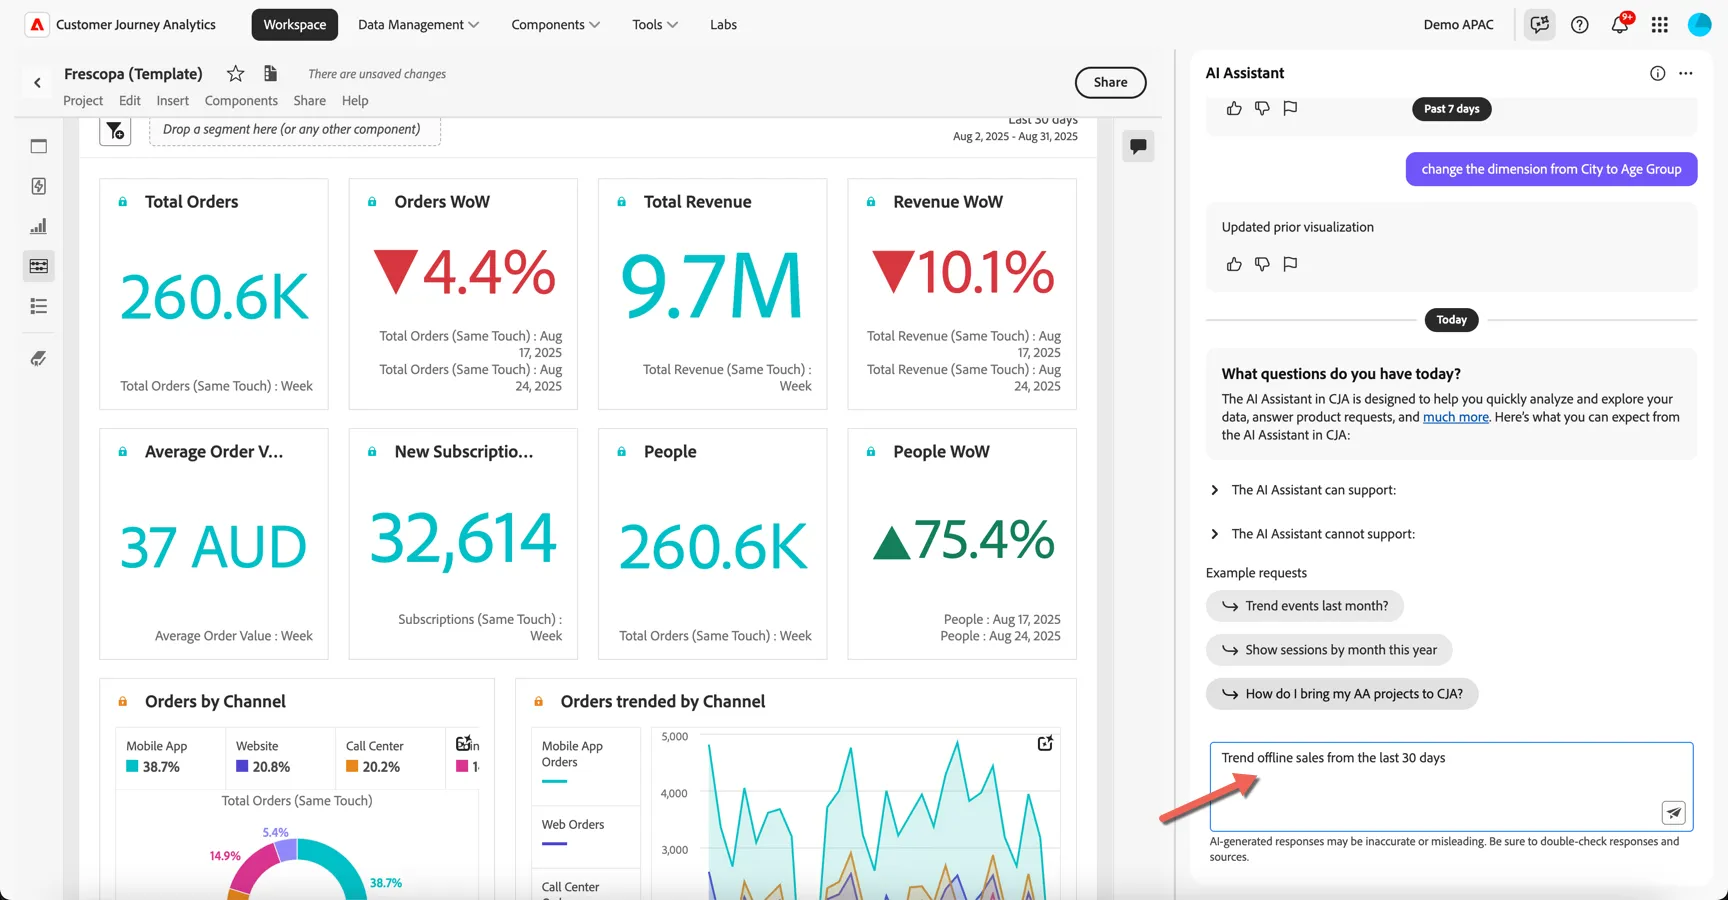
Task: Flag the 'Updated prior visualization' response
Action: [1290, 264]
